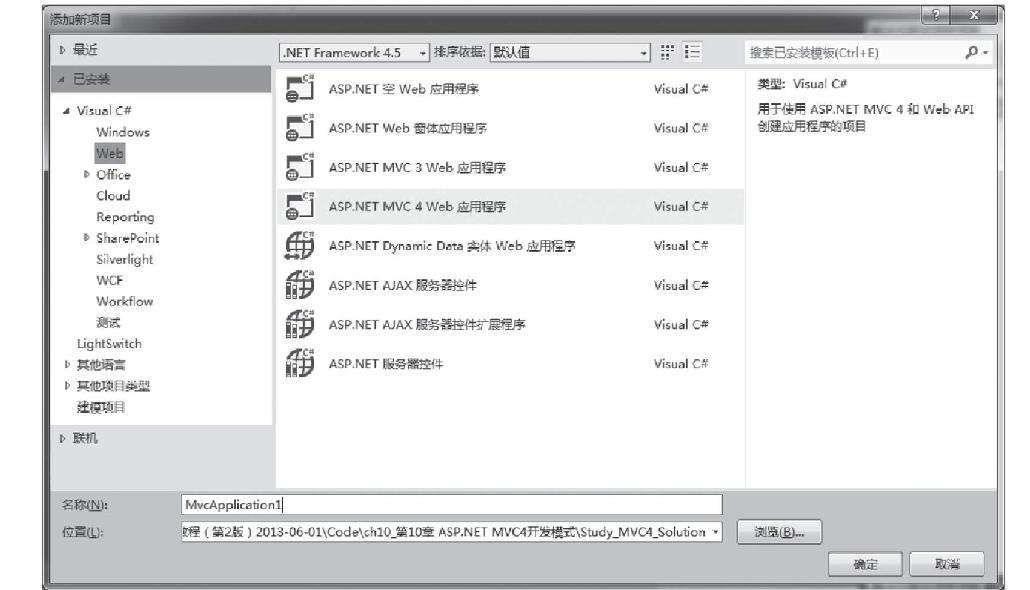Select the Workflow category
1030x590 pixels.
(x=124, y=302)
